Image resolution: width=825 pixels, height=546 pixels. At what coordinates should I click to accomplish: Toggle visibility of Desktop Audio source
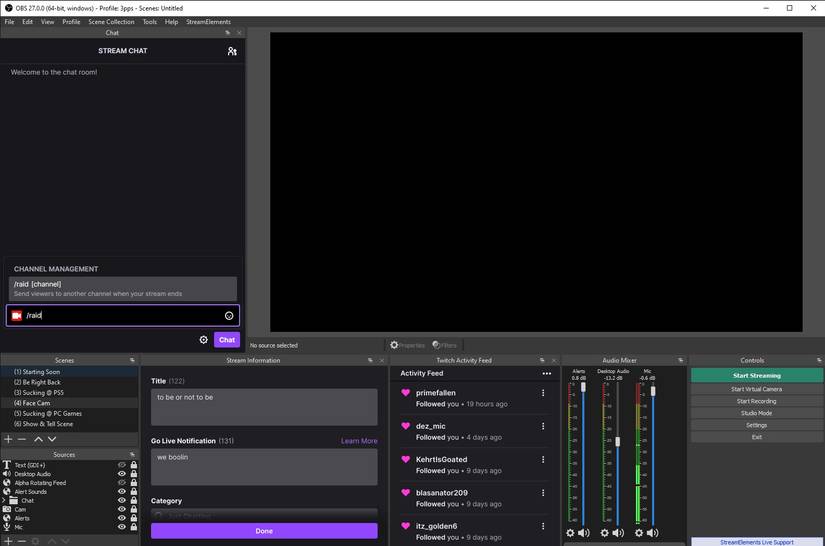tap(122, 474)
